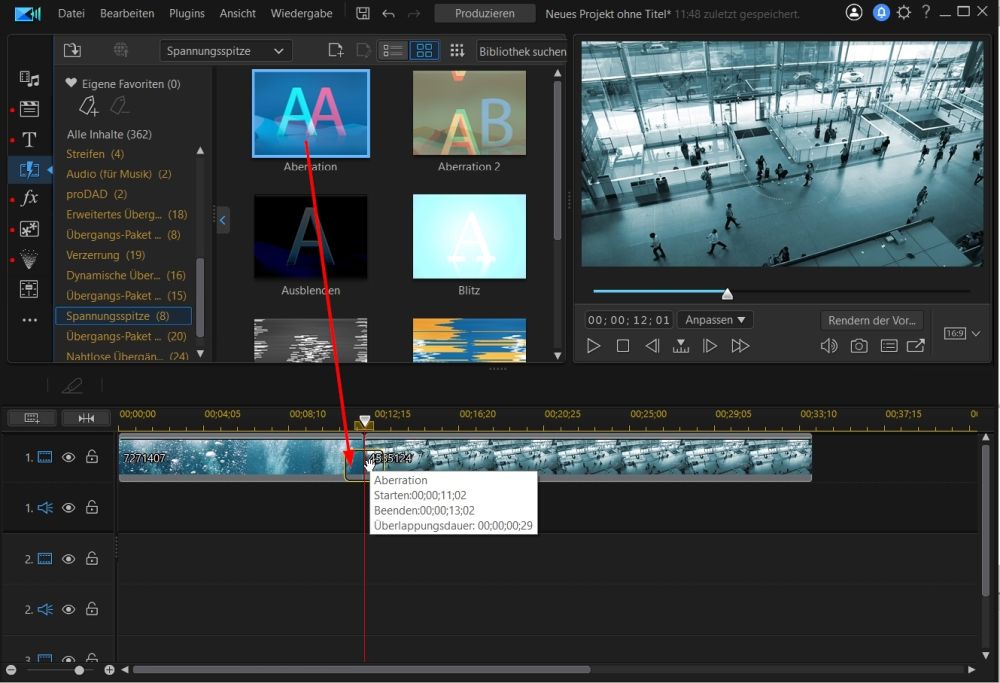Lock audio track 2
Image resolution: width=1000 pixels, height=683 pixels.
92,608
